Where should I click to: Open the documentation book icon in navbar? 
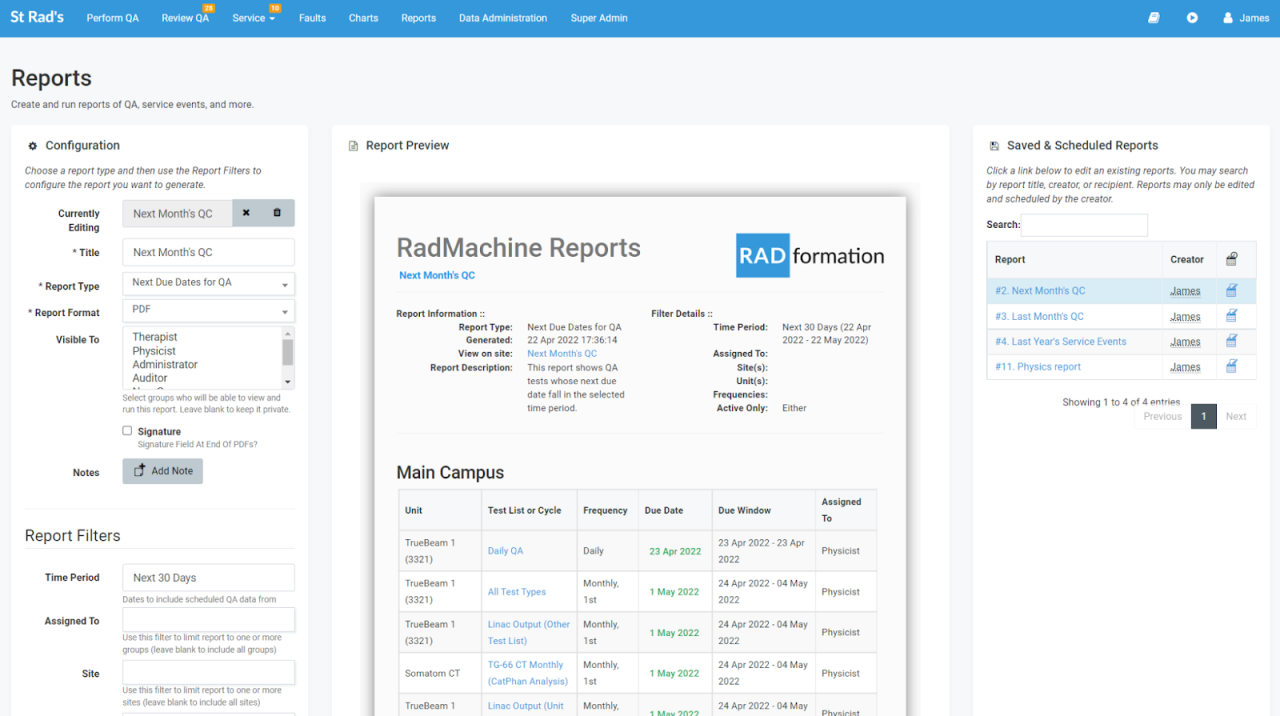(x=1153, y=17)
